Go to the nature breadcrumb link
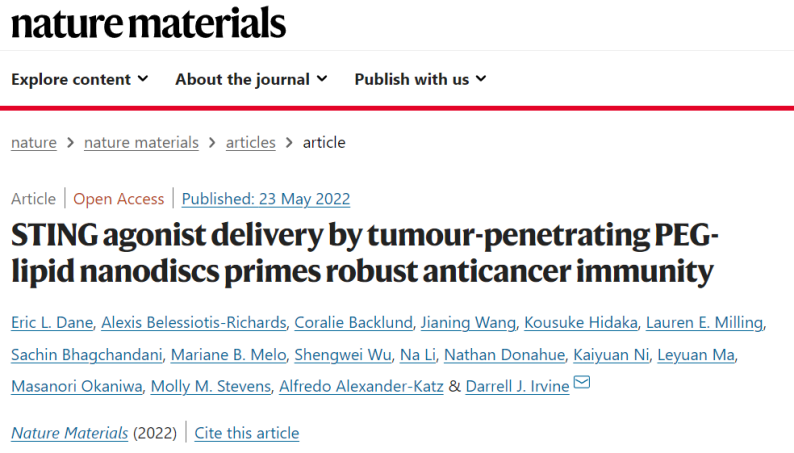This screenshot has width=794, height=453. coord(34,143)
